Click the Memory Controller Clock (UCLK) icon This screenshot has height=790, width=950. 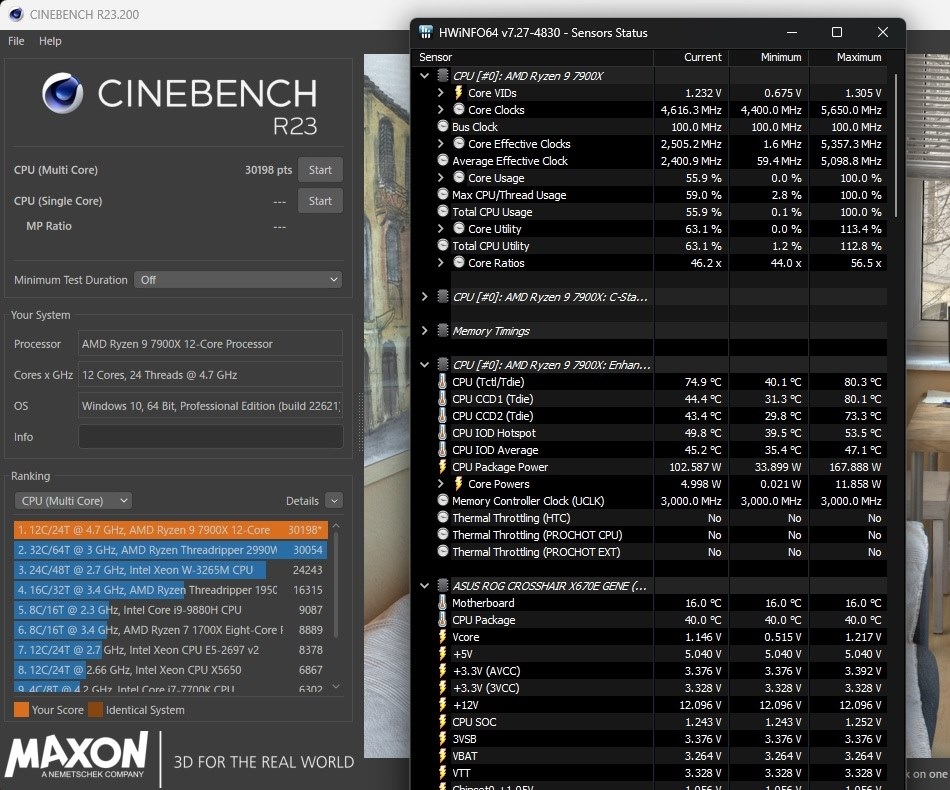point(443,500)
